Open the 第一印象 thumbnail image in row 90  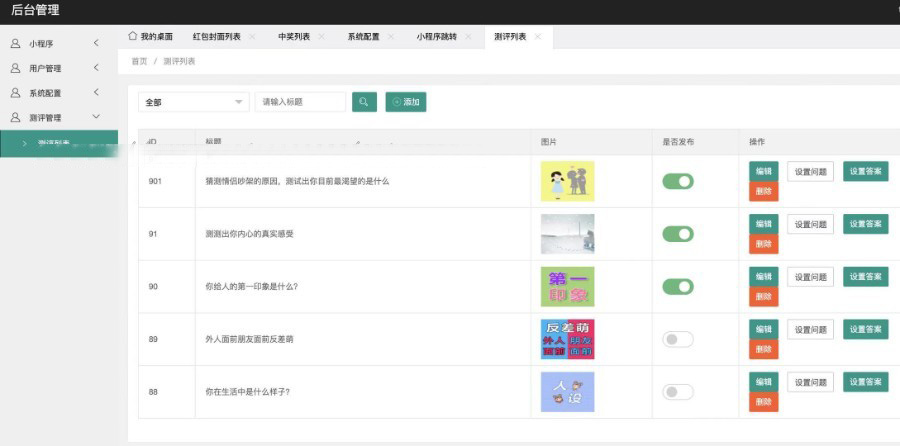567,286
